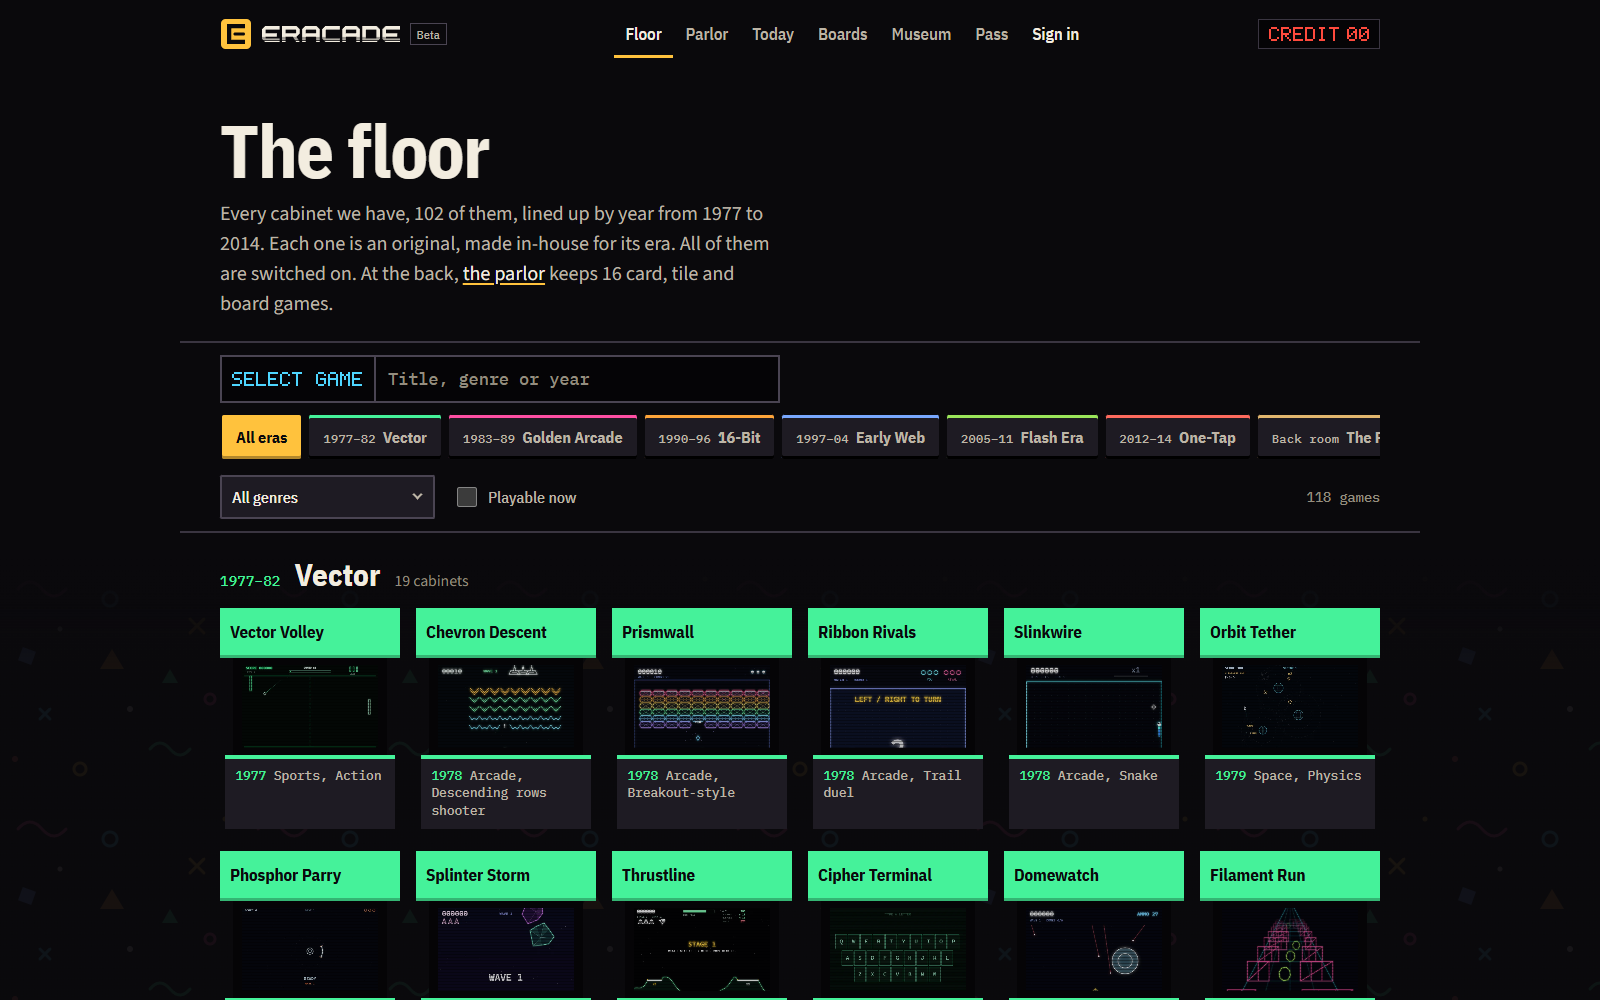Open the Thrustline cabinet title
Screen dimensions: 1600x1000
pyautogui.click(x=702, y=875)
